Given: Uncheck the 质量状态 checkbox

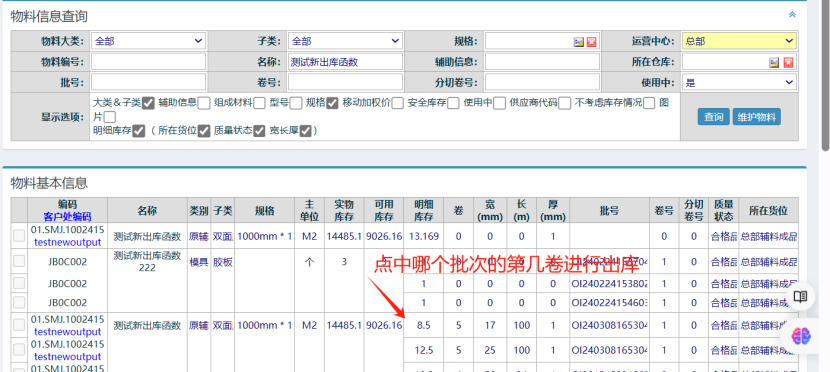Looking at the screenshot, I should click(259, 131).
